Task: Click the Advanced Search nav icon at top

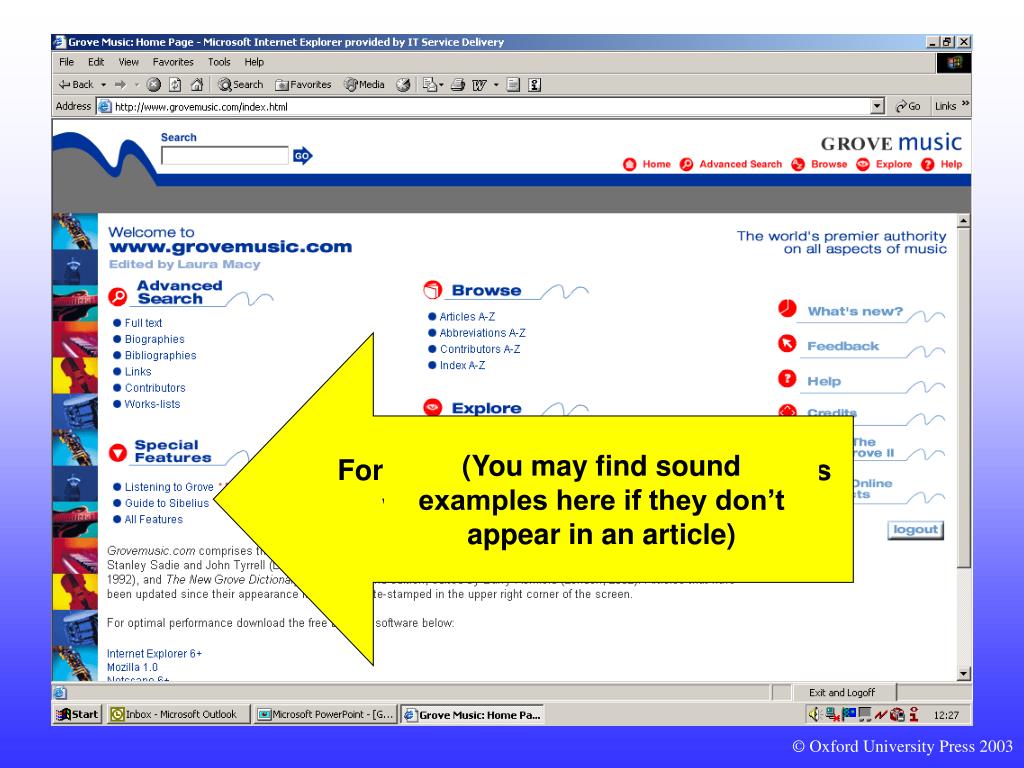Action: [x=686, y=165]
